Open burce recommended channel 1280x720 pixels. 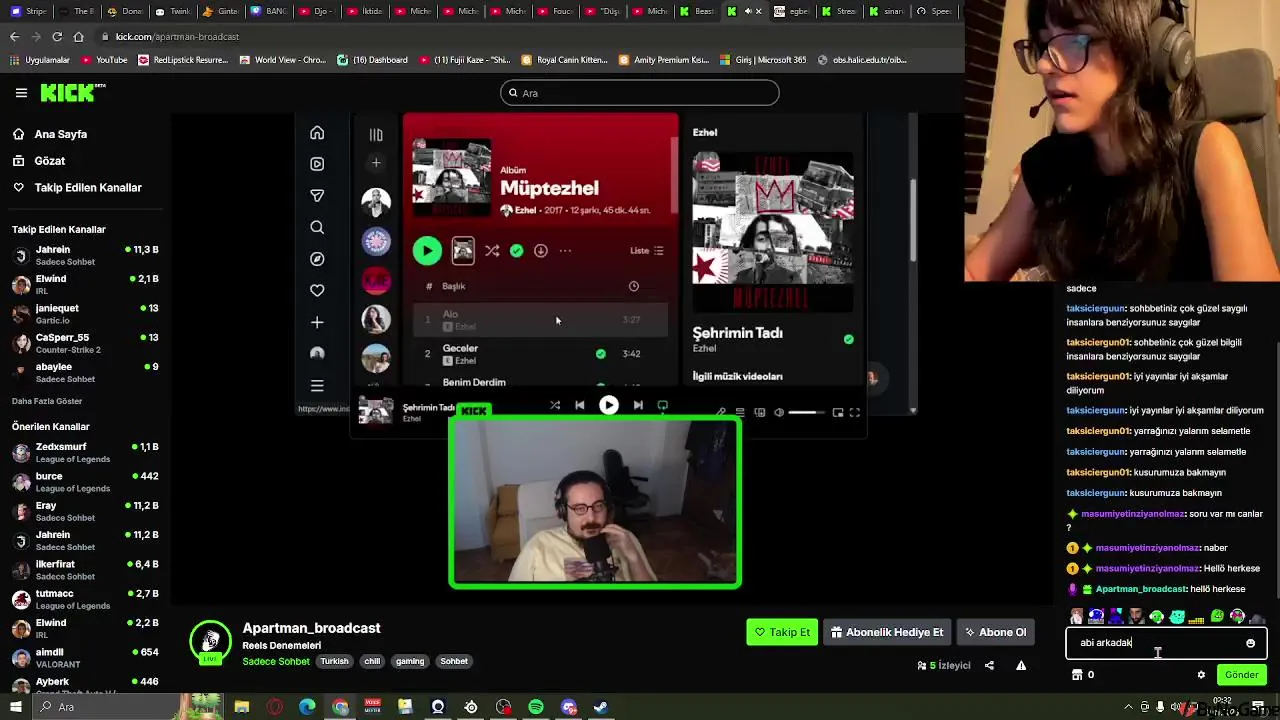(x=84, y=482)
